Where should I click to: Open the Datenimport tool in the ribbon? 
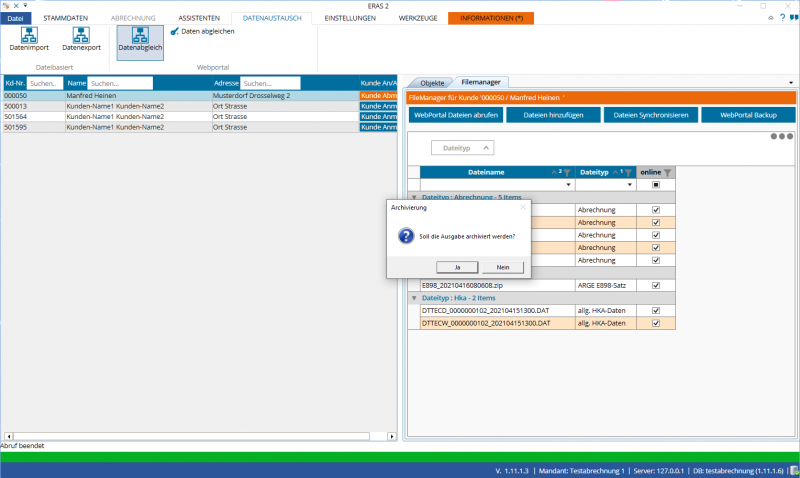click(x=29, y=39)
